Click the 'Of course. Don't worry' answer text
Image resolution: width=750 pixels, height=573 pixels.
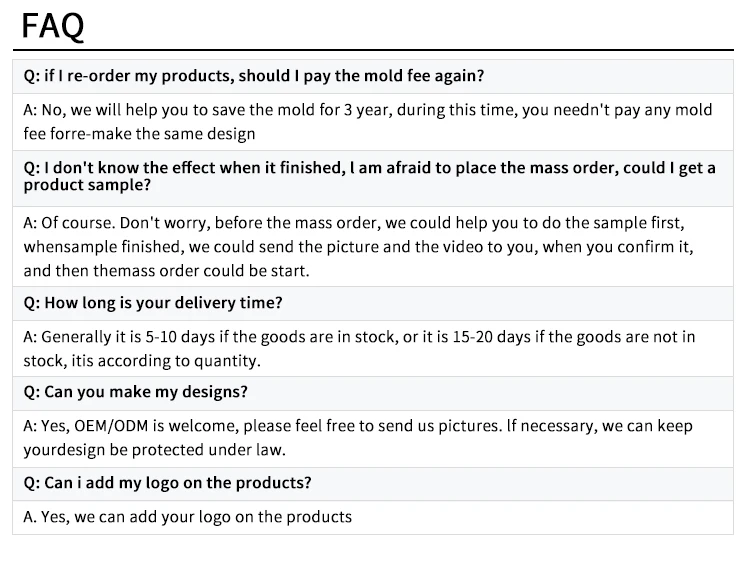[x=368, y=222]
